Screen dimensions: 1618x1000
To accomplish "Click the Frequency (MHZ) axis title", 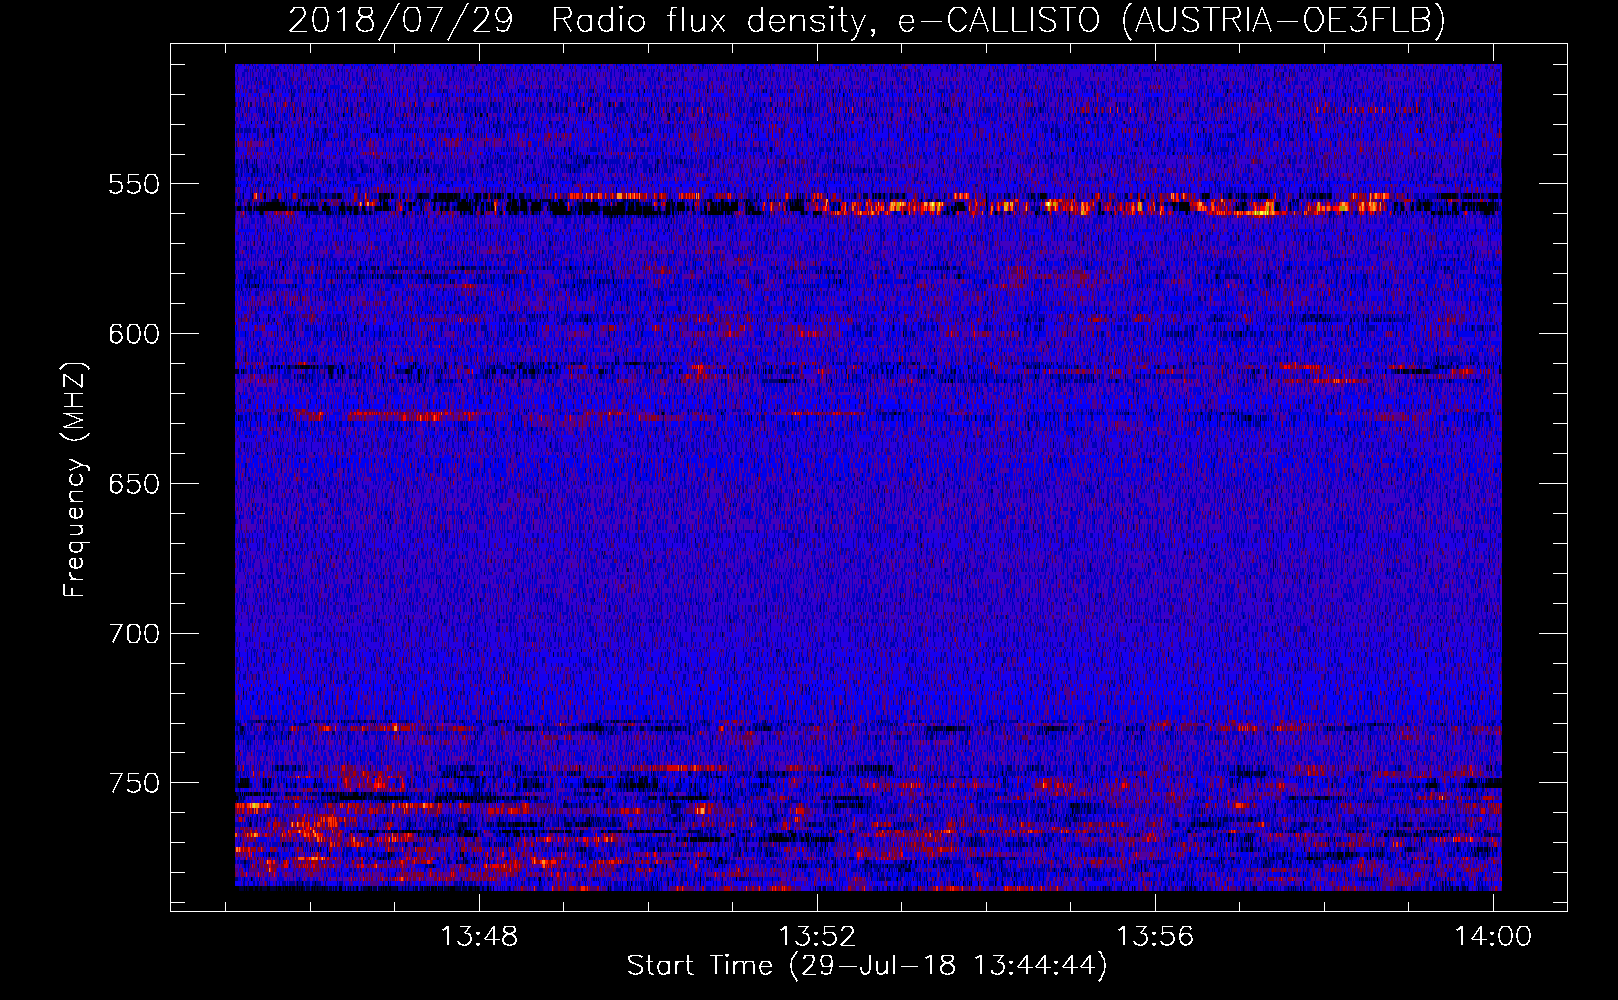I will coord(76,479).
